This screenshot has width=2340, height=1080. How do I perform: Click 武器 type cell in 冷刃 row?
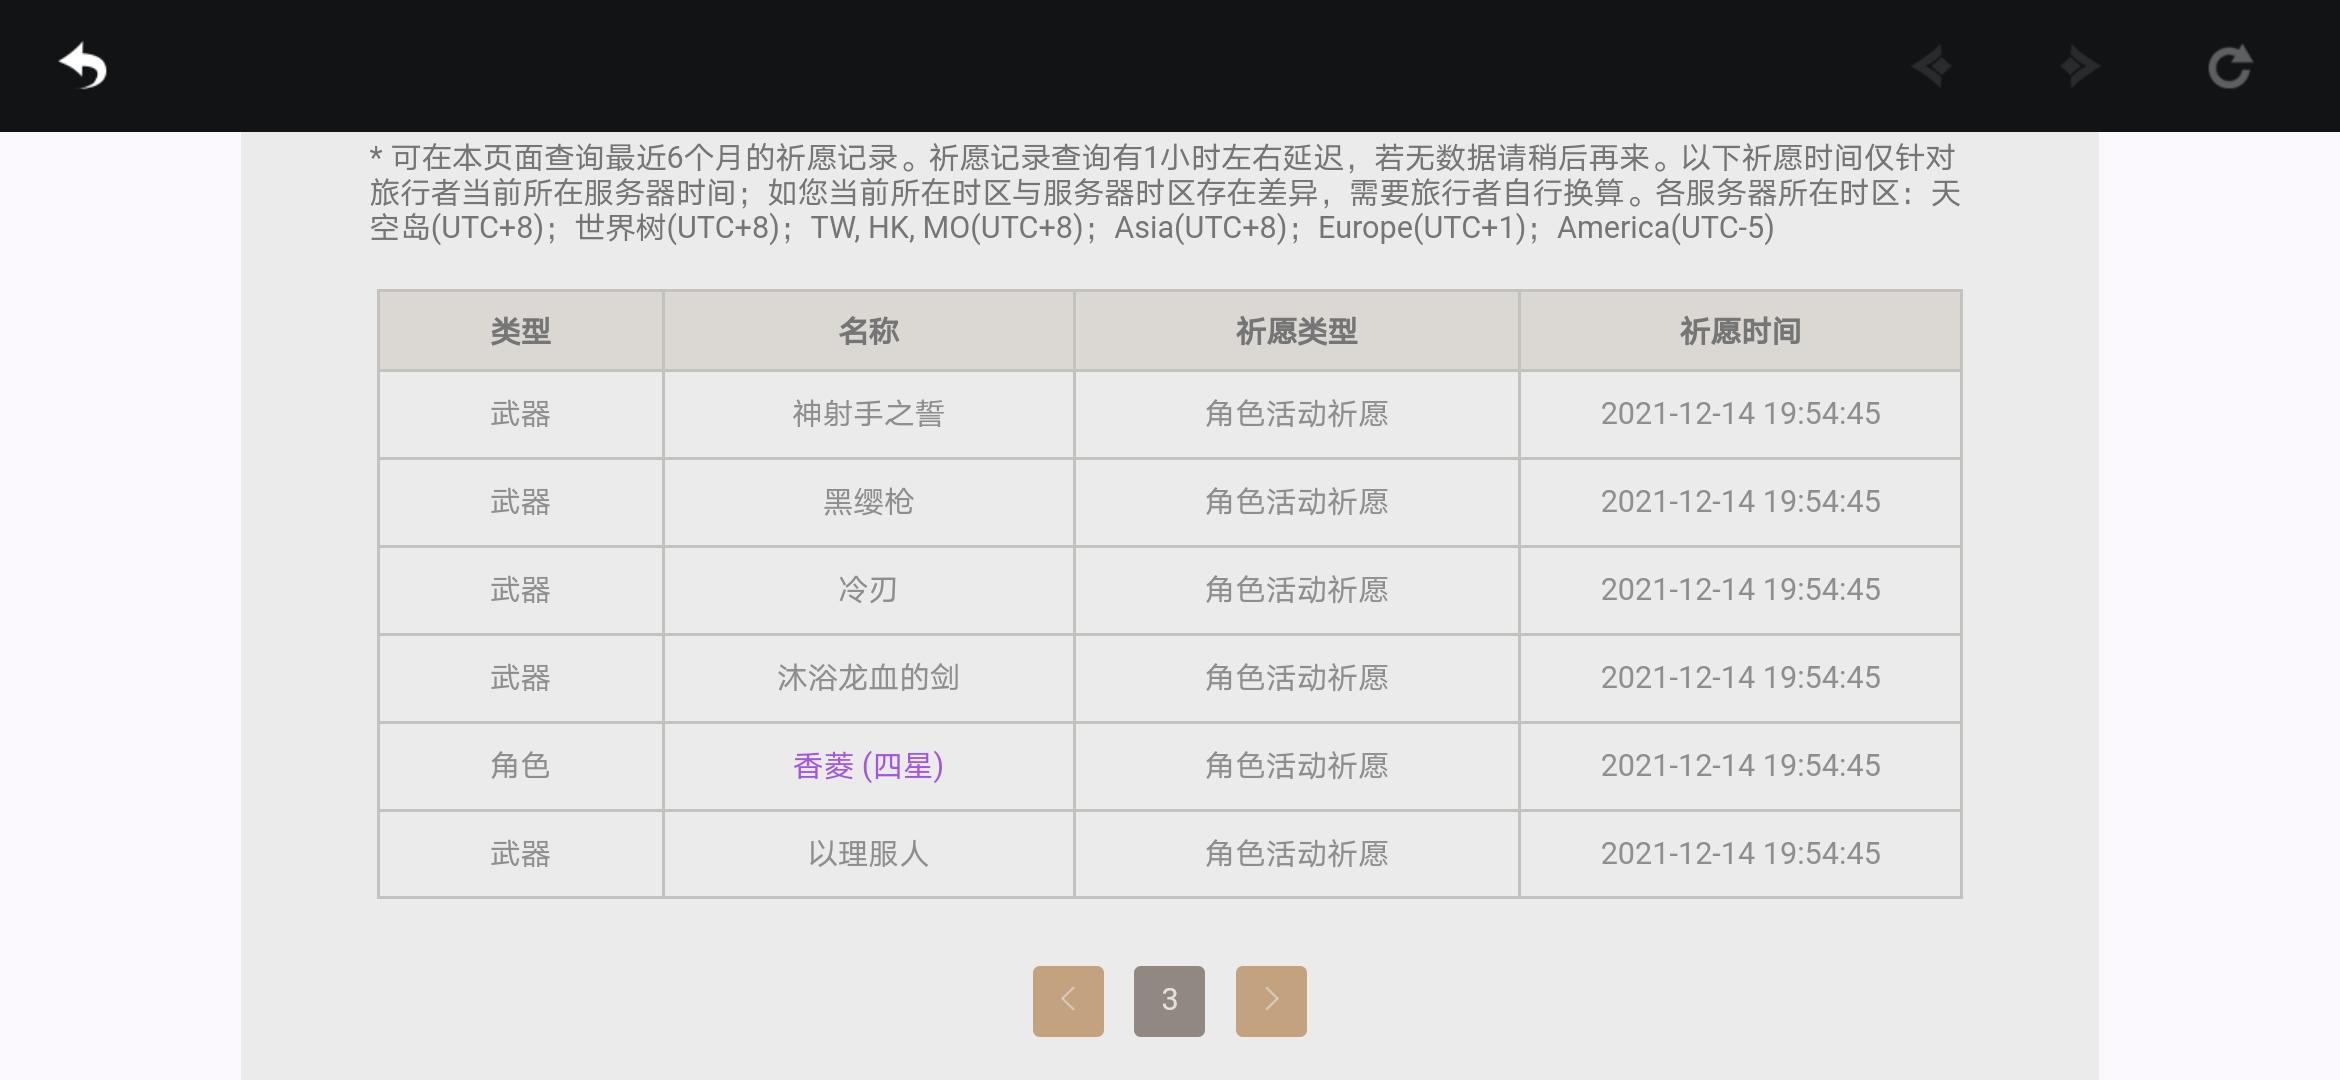point(520,590)
